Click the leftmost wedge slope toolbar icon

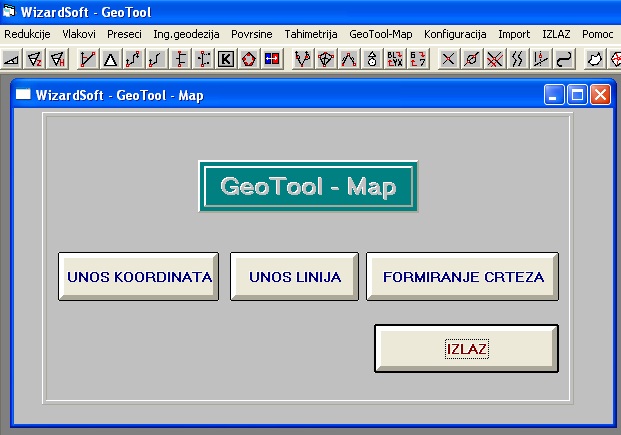click(x=12, y=60)
